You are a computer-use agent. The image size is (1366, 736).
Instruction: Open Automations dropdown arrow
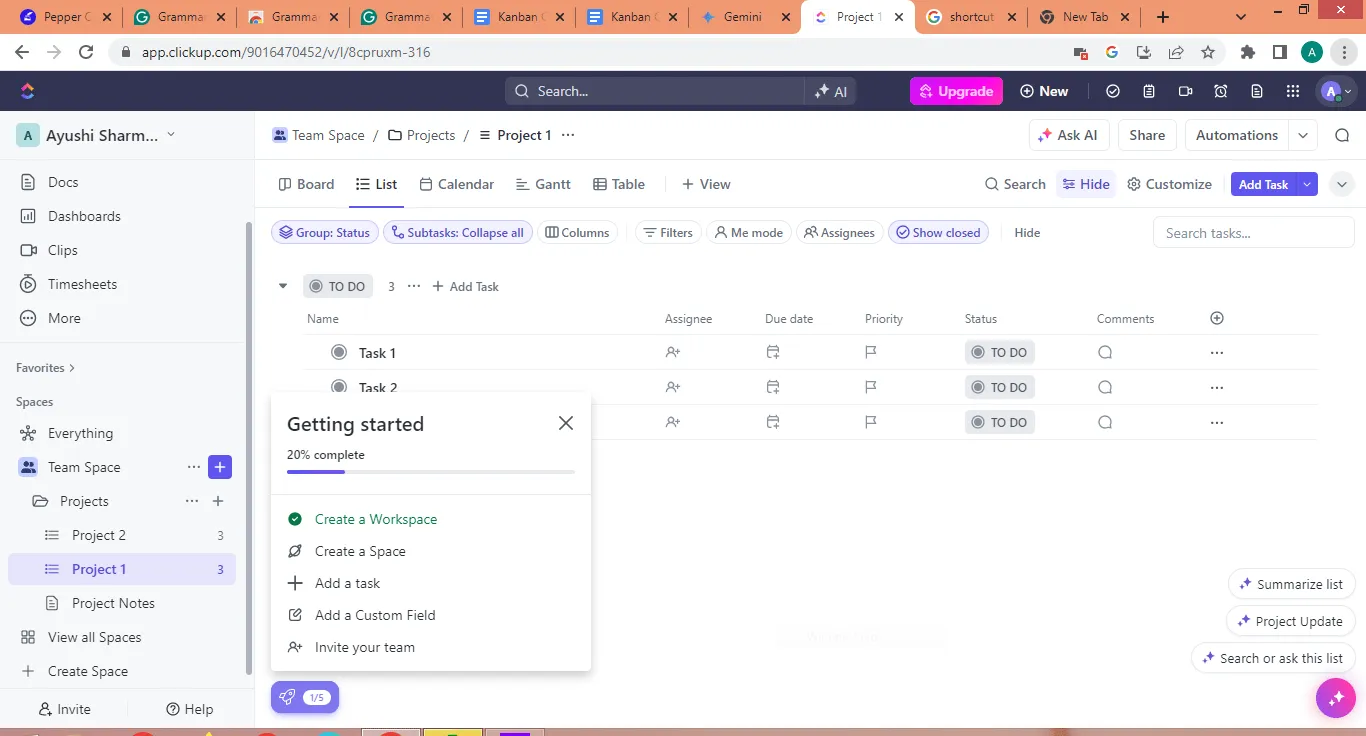(x=1303, y=135)
